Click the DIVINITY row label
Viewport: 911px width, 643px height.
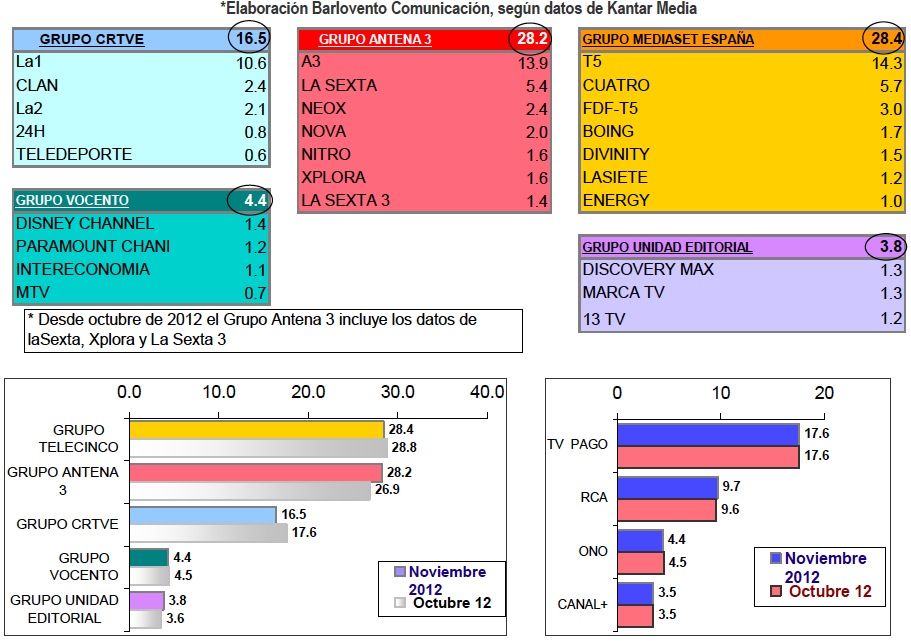click(616, 155)
